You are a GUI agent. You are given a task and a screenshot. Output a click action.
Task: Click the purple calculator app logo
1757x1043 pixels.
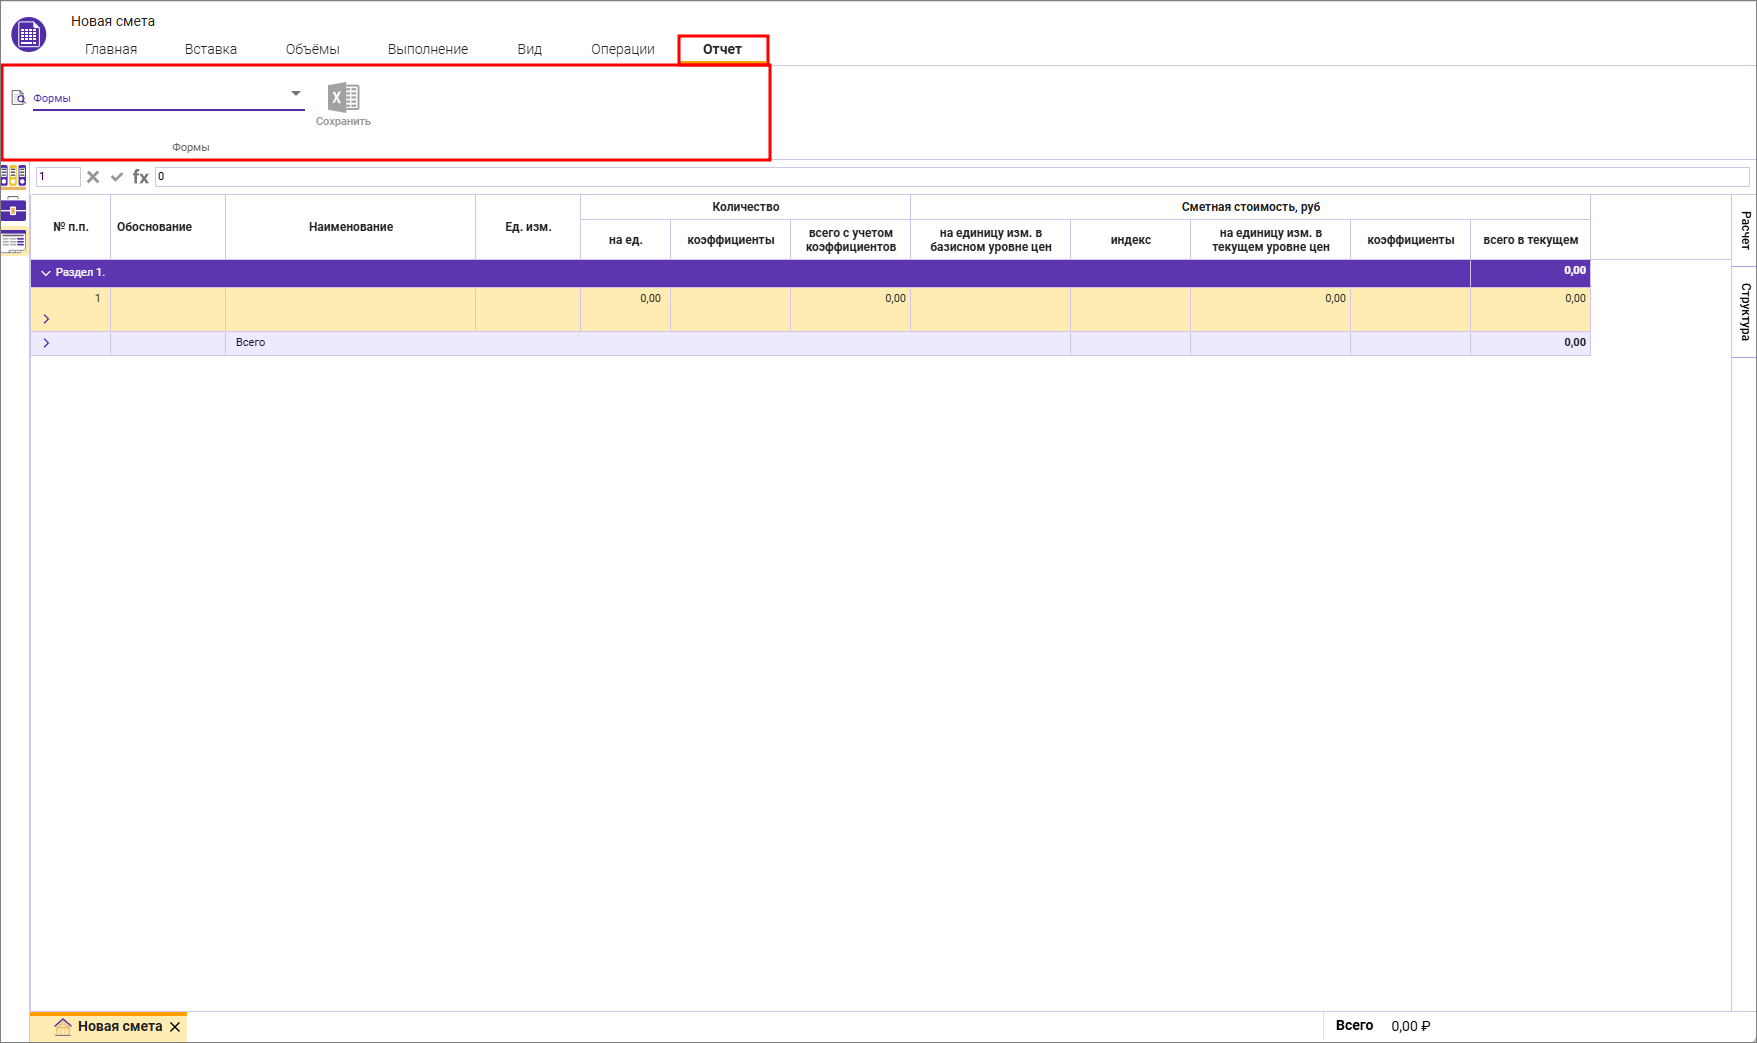(28, 35)
